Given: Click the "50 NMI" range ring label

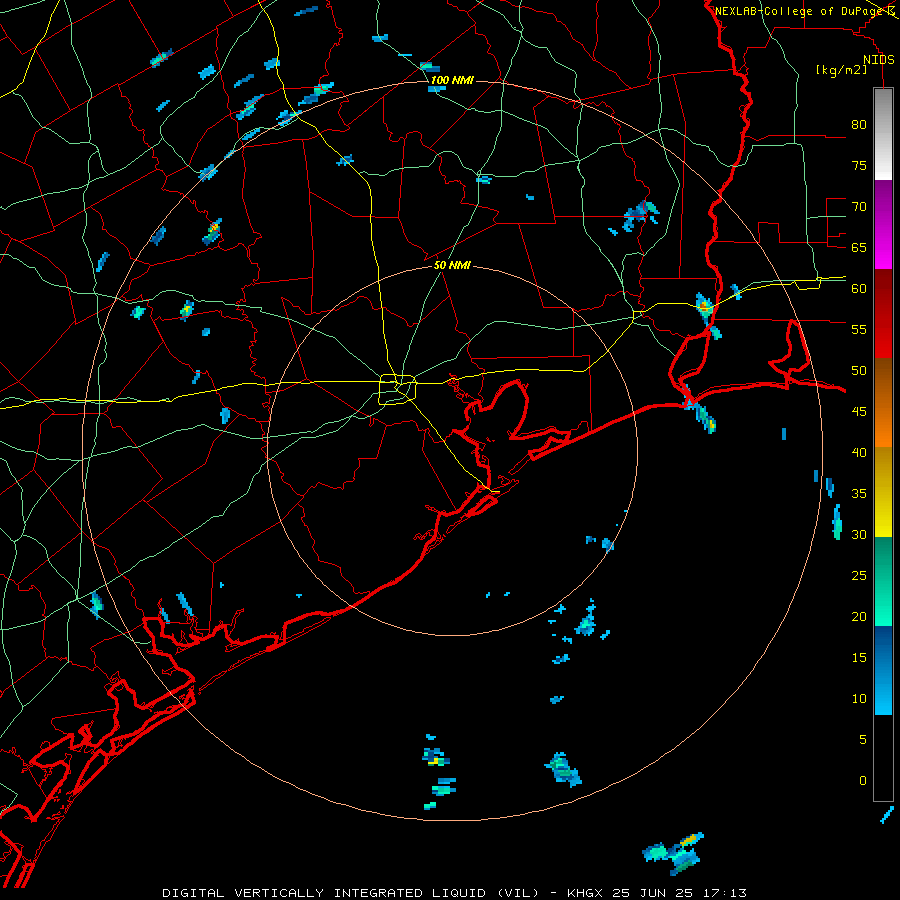Looking at the screenshot, I should click(452, 265).
